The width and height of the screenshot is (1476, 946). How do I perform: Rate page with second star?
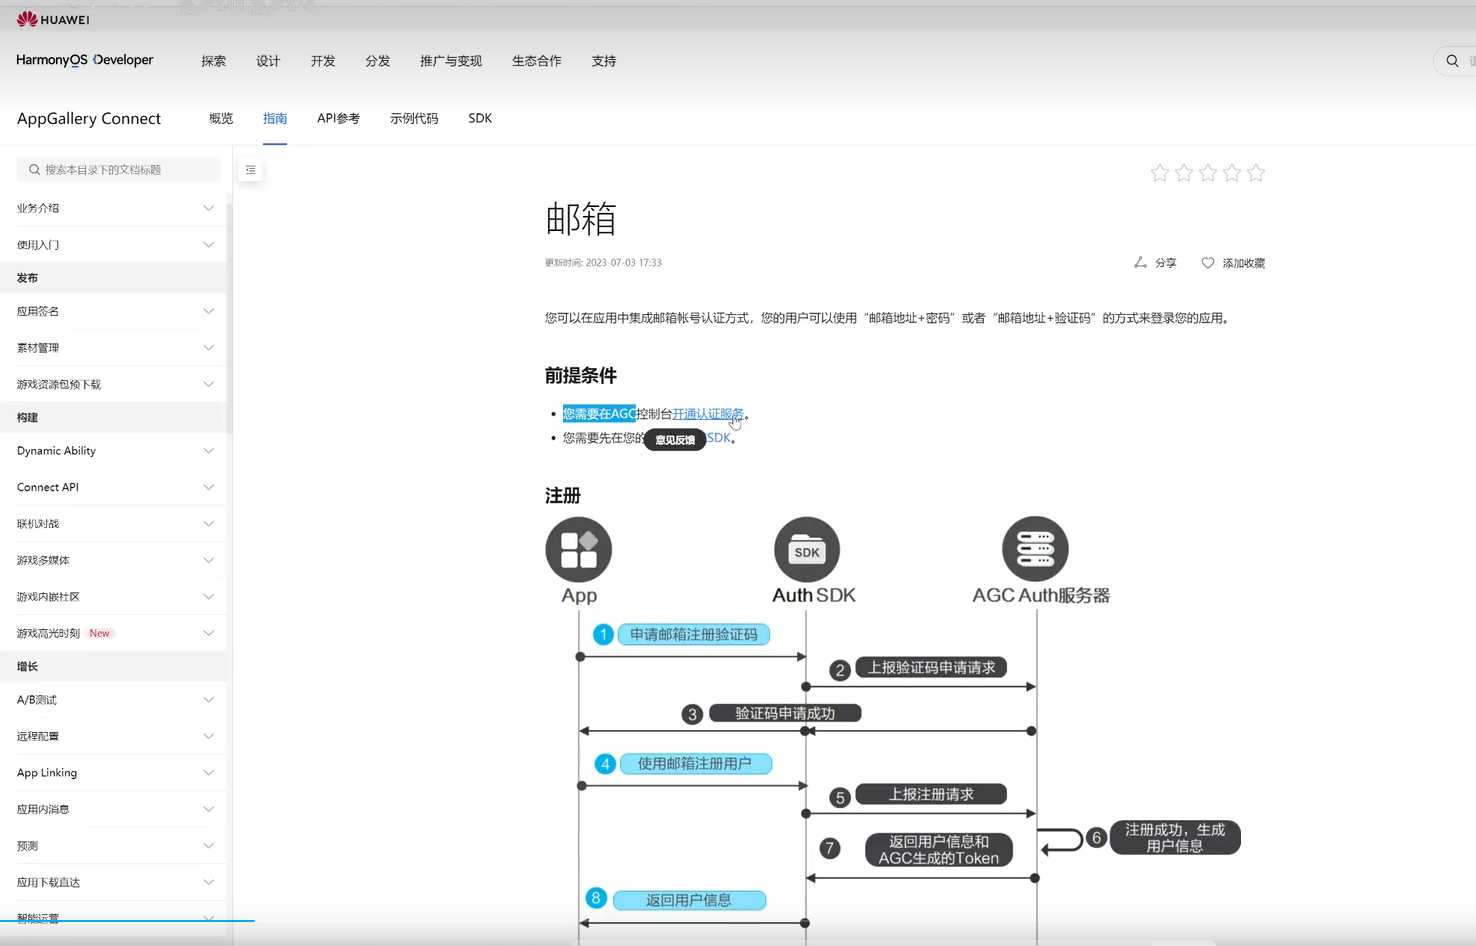[x=1184, y=173]
